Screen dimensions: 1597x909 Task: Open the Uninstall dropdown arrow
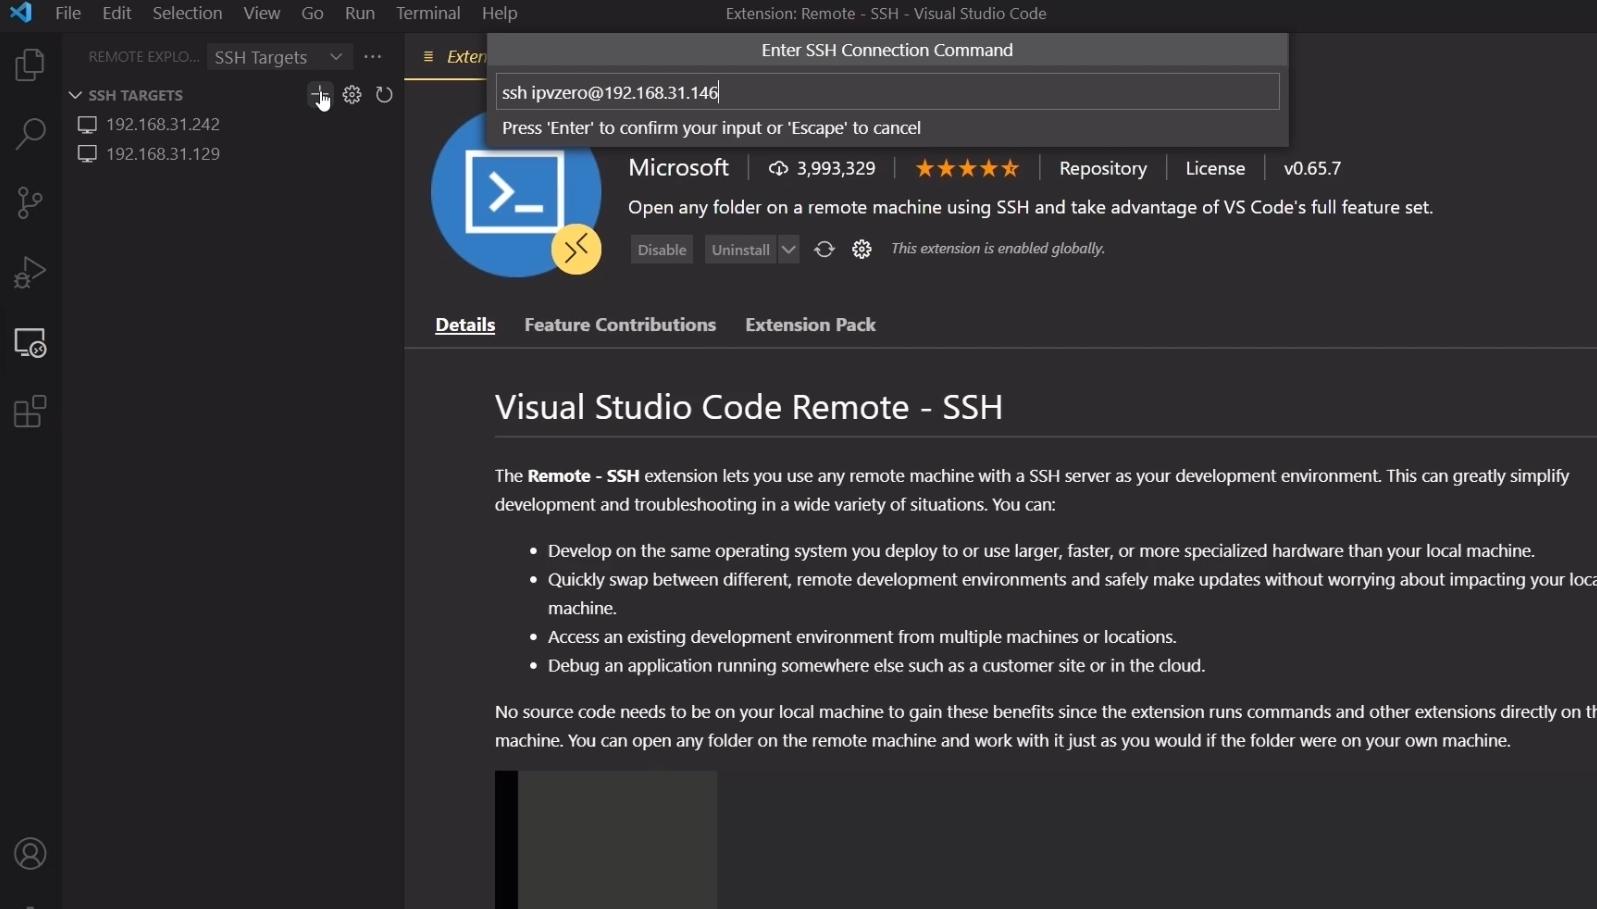pyautogui.click(x=789, y=249)
